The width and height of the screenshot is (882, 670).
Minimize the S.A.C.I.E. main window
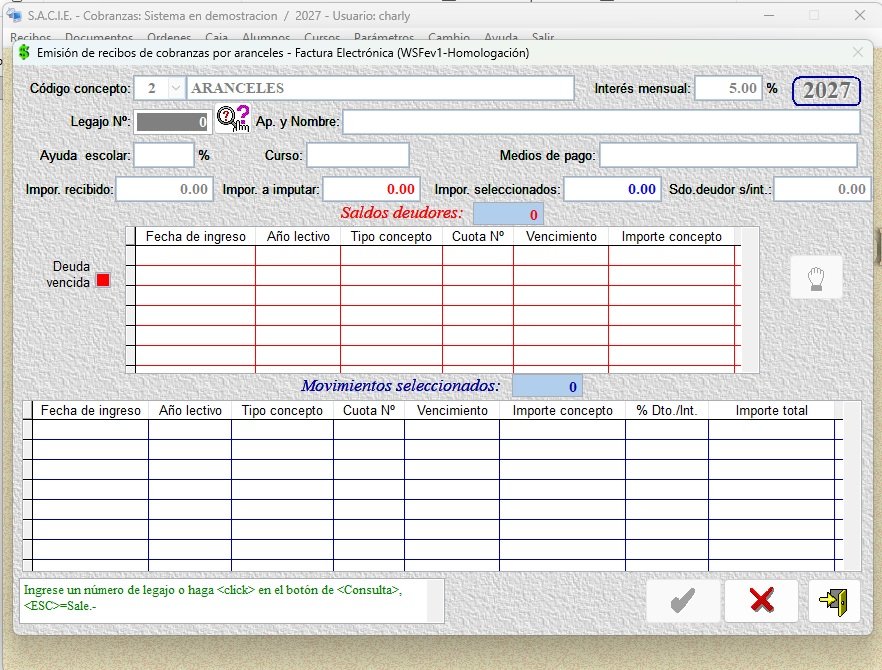coord(769,15)
